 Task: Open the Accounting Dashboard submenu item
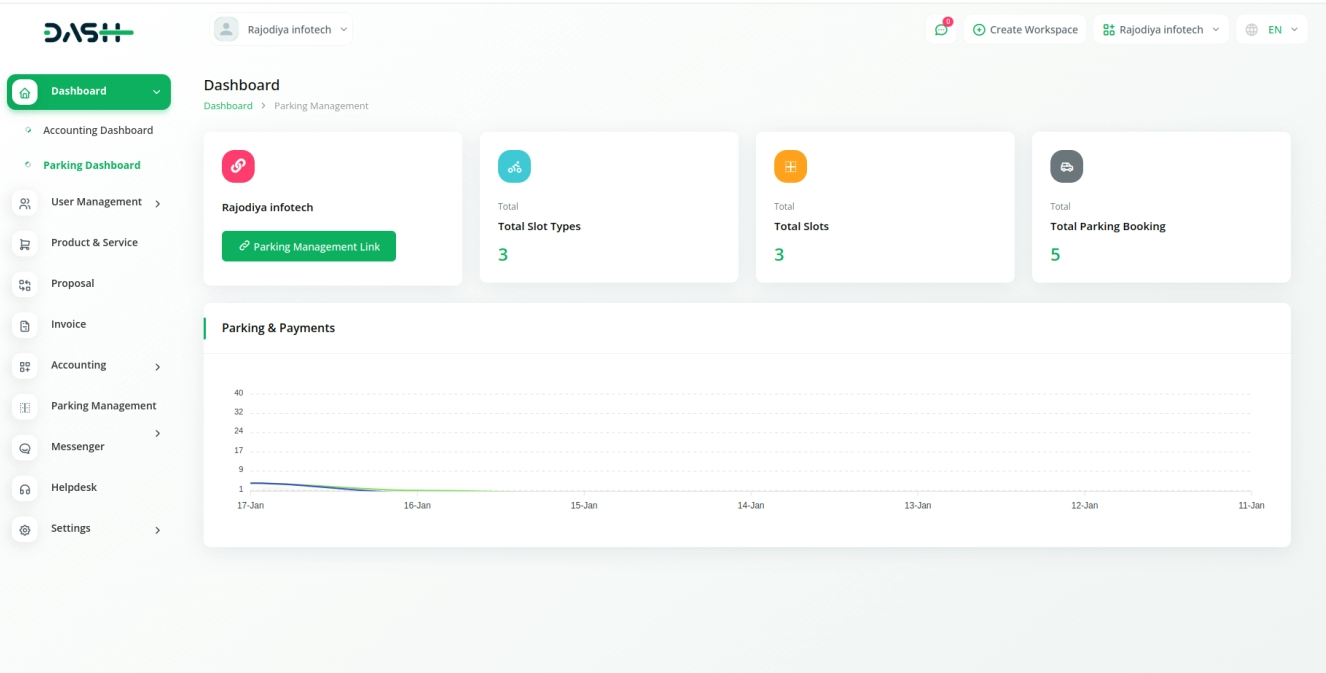(x=98, y=131)
